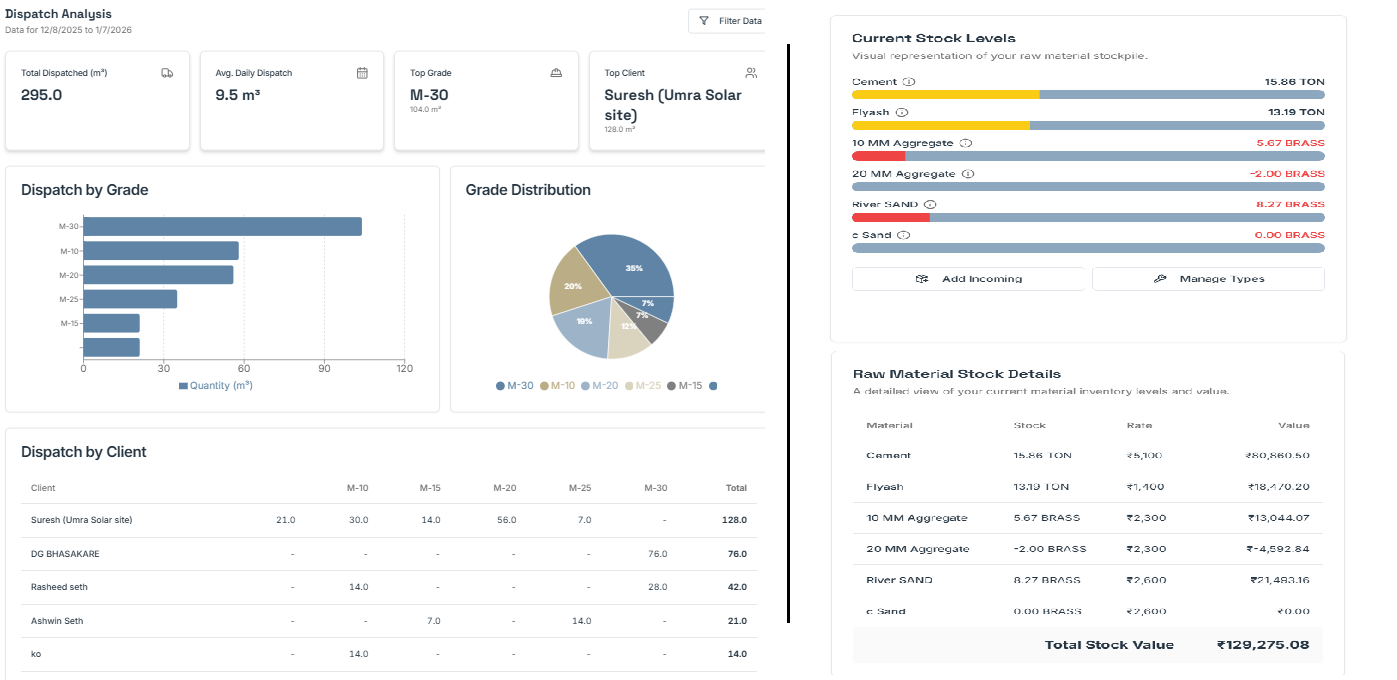Click the info icon next to River SAND

coord(929,203)
